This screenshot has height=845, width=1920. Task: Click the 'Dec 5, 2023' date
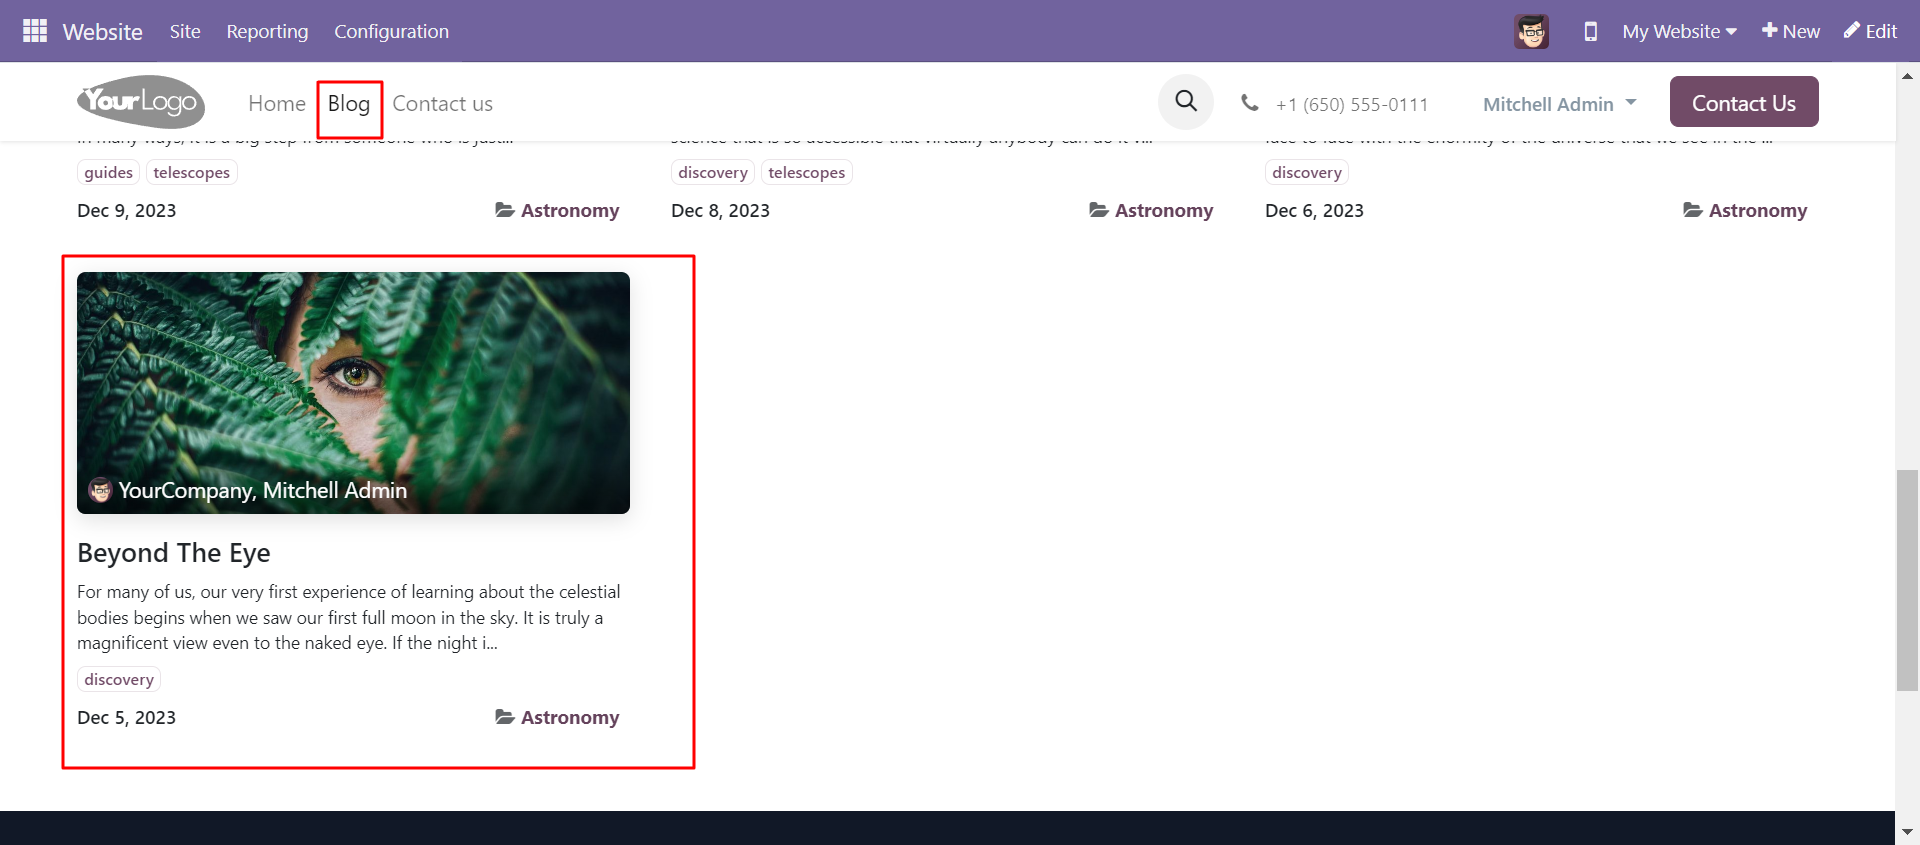coord(126,717)
